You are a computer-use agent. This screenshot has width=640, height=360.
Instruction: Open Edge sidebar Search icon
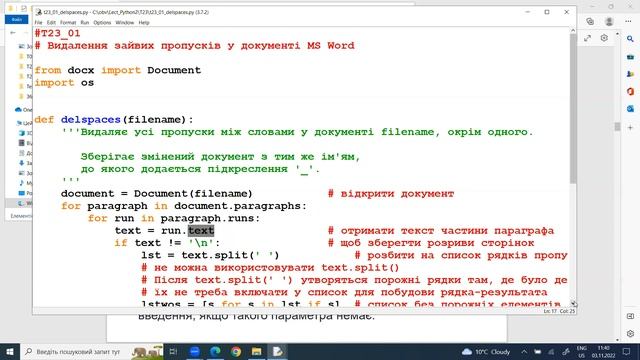point(630,39)
